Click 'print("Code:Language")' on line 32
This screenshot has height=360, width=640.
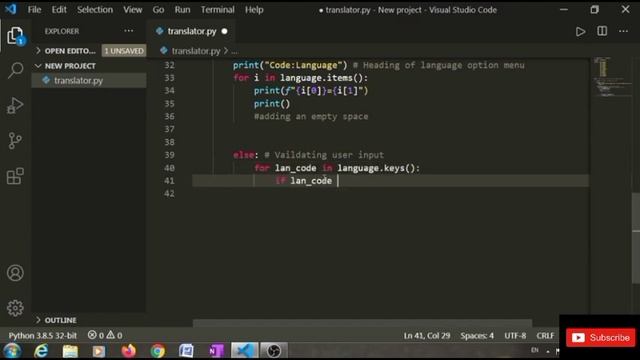tap(290, 65)
